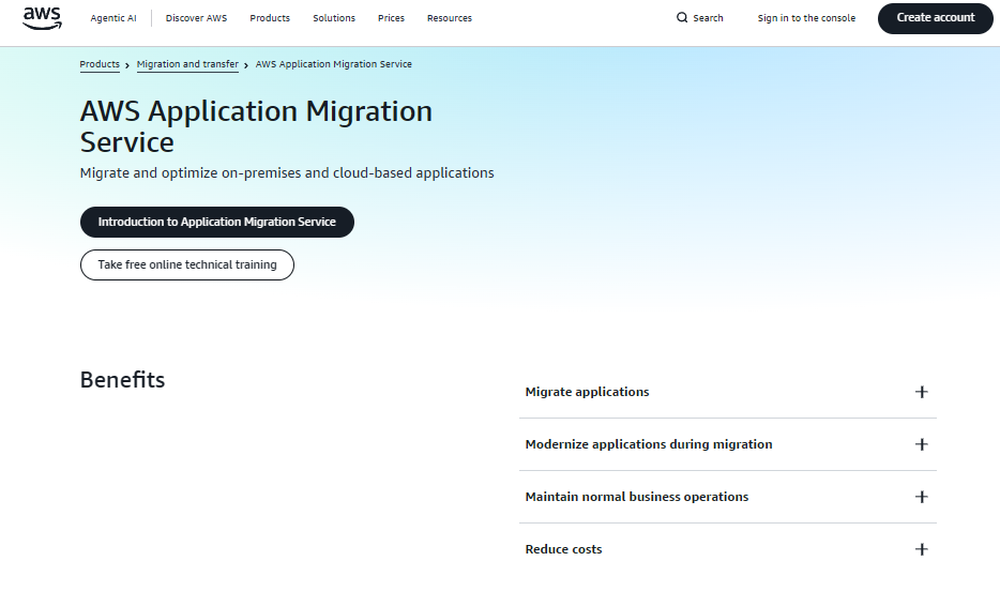
Task: Go to the Products breadcrumb link
Action: click(99, 64)
